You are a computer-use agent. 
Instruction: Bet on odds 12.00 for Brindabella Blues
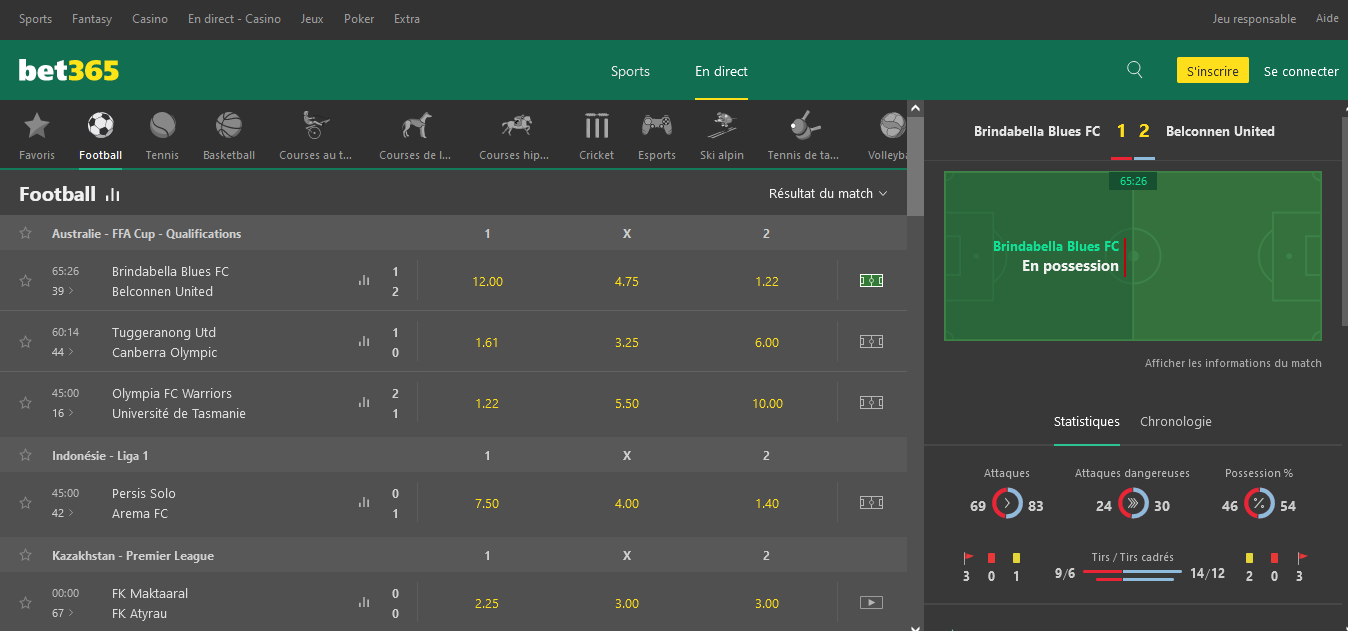[x=487, y=281]
